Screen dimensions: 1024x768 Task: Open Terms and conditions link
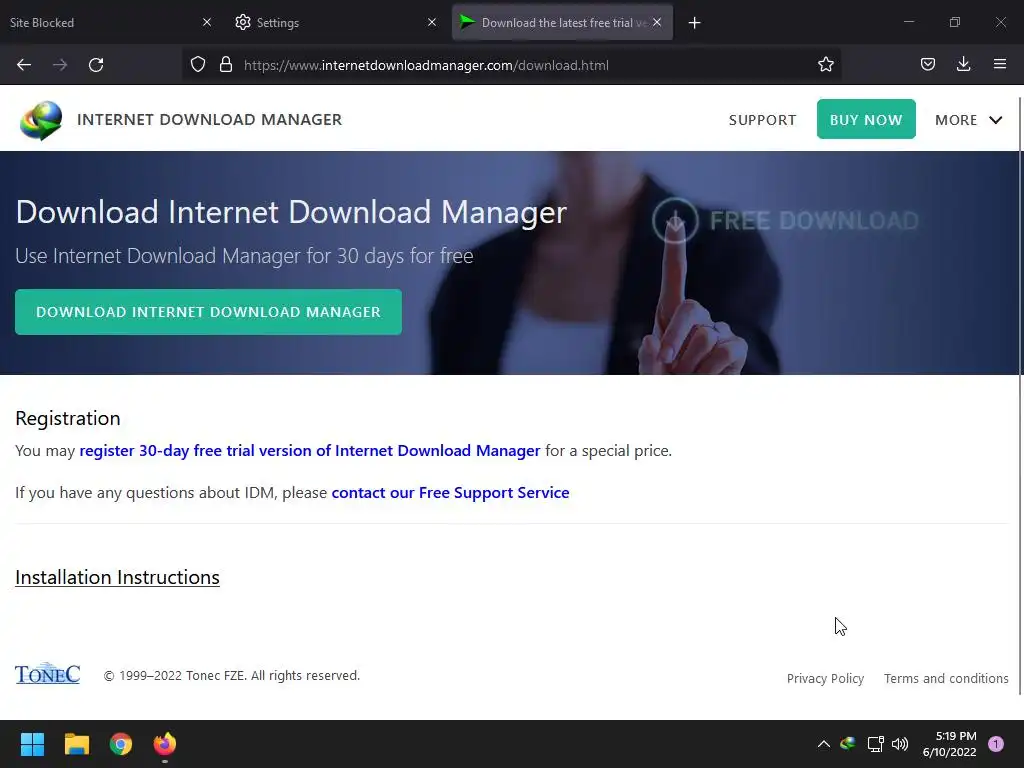946,679
